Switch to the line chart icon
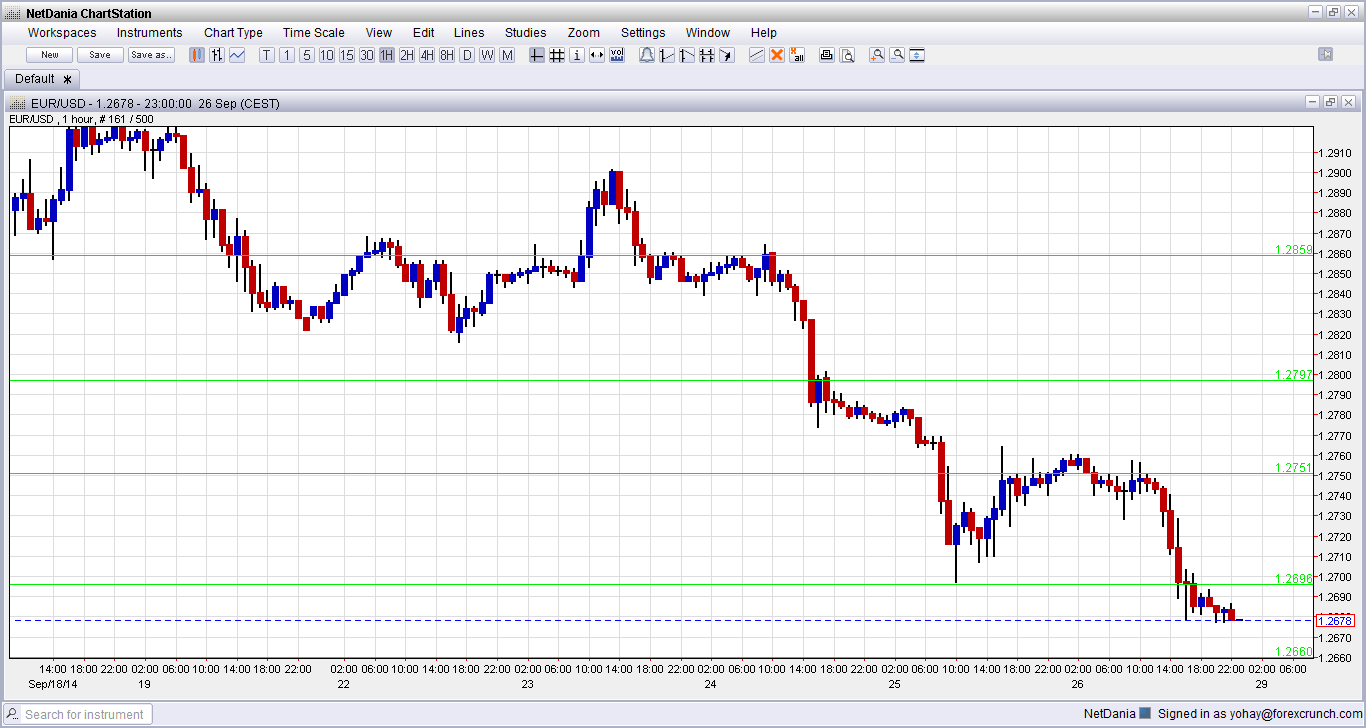 click(237, 55)
